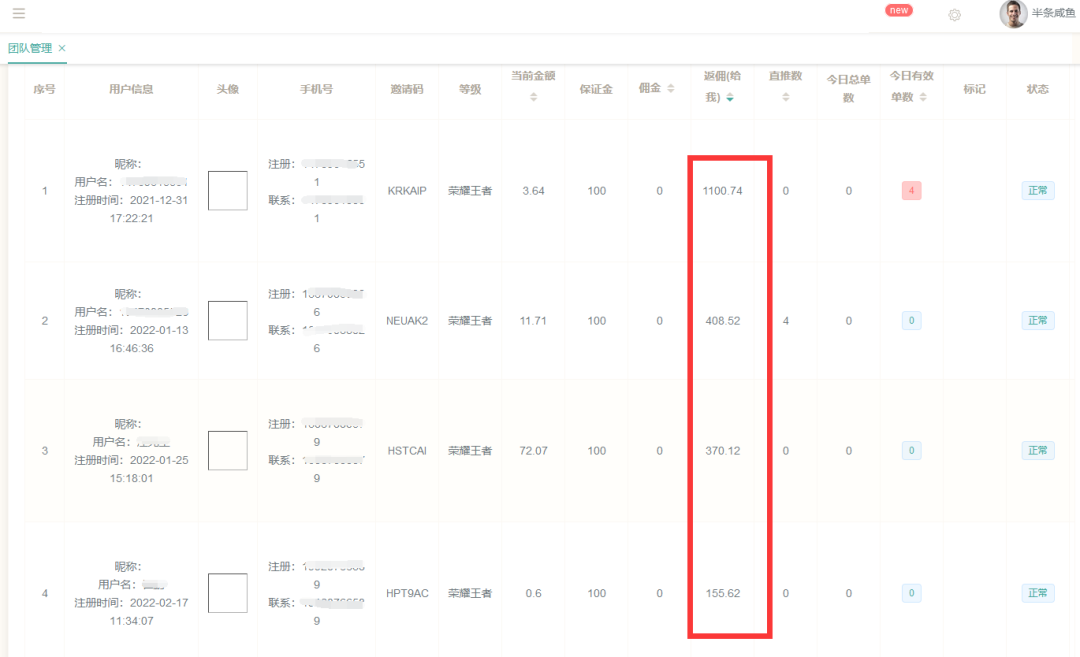This screenshot has height=657, width=1080.
Task: Click the blue '0' badge for NEUAK2
Action: pyautogui.click(x=910, y=320)
